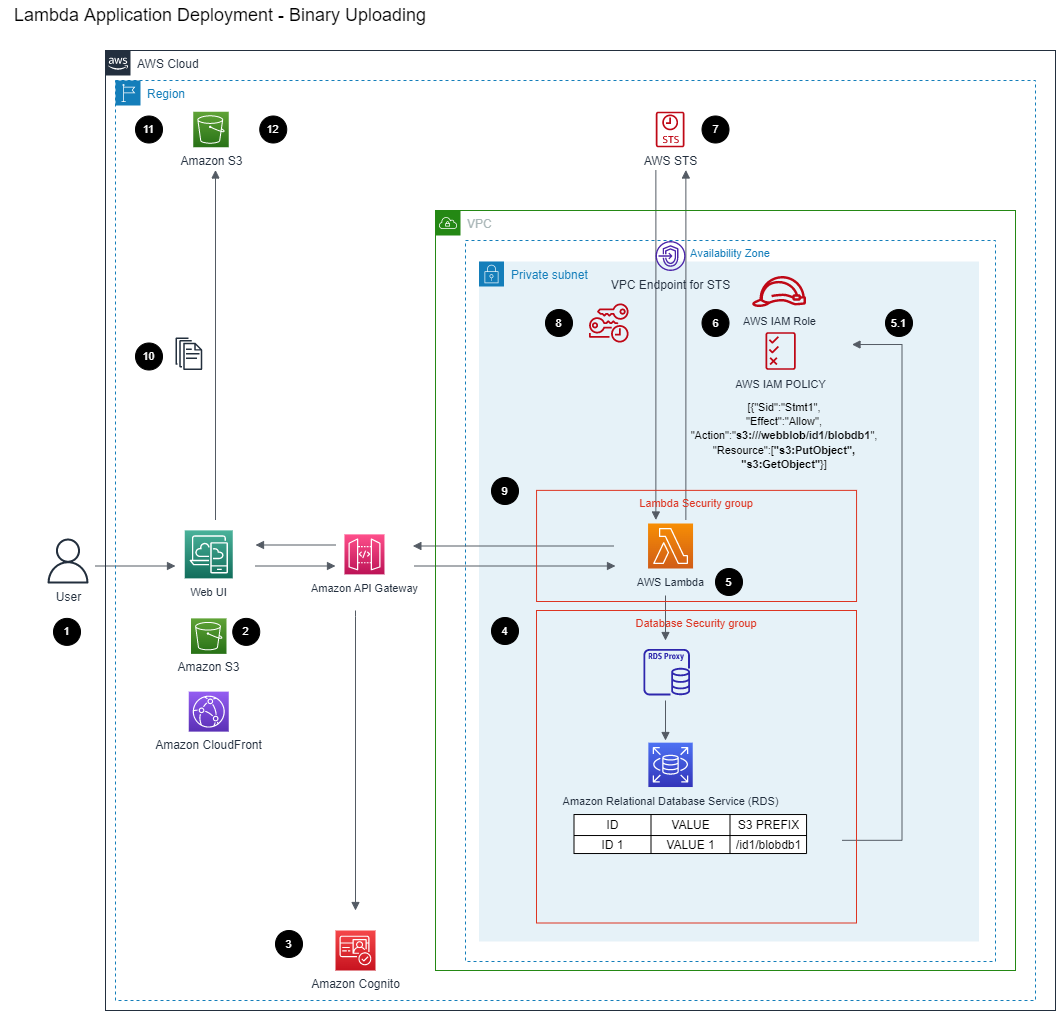The image size is (1056, 1011).
Task: Select the 'Private subnet' label
Action: 549,275
